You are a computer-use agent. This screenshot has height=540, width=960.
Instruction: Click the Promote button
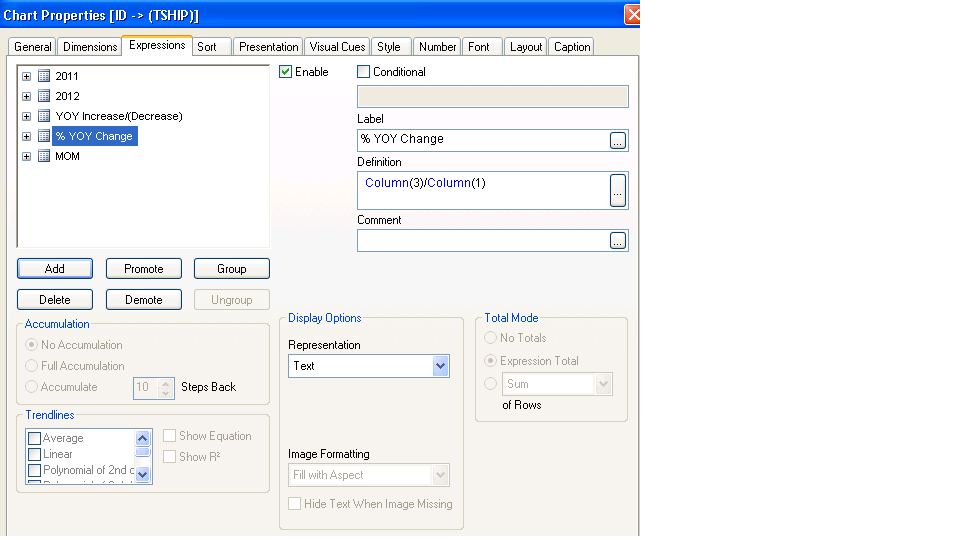pyautogui.click(x=144, y=269)
